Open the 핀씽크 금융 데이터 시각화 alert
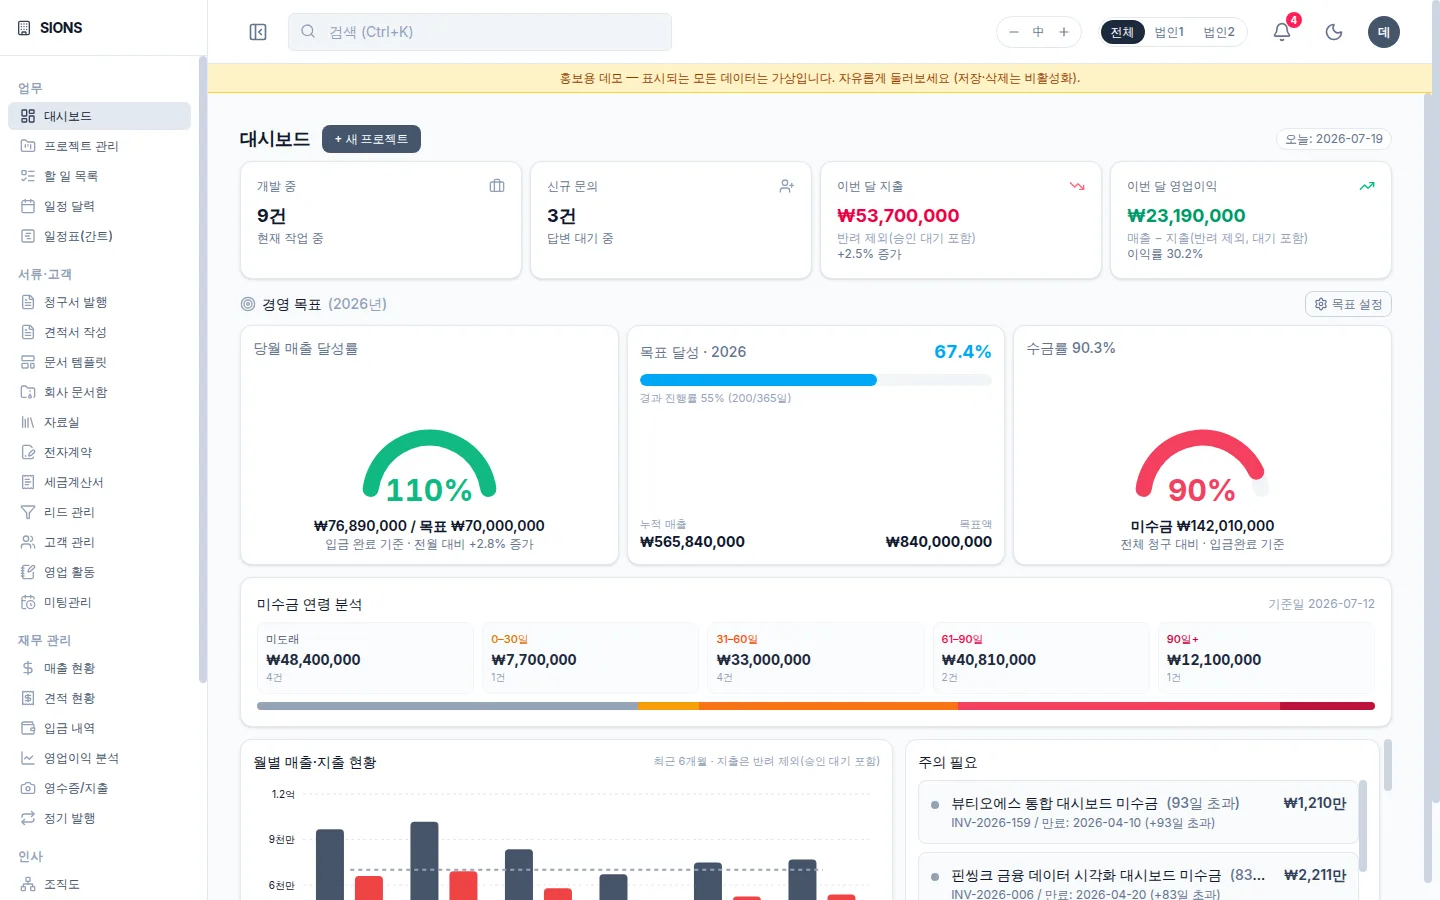 (x=1138, y=878)
